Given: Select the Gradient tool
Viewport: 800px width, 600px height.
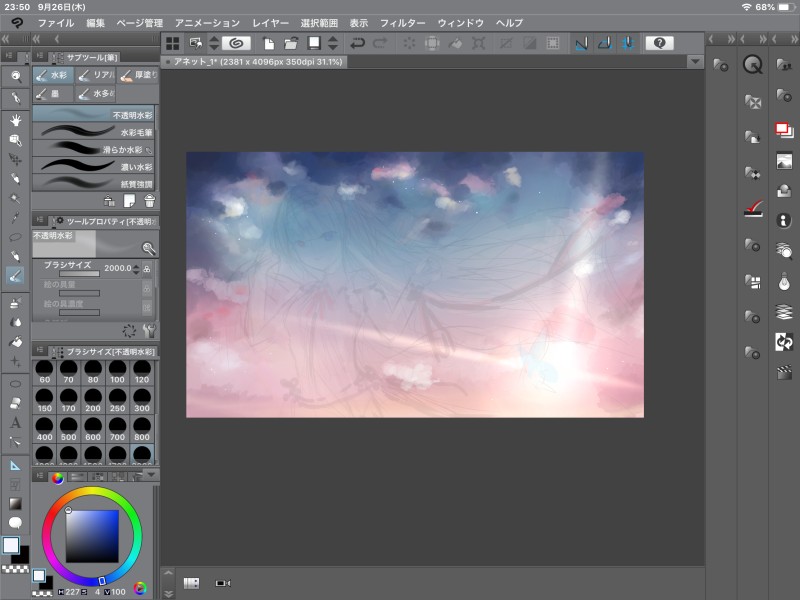Looking at the screenshot, I should pos(16,504).
